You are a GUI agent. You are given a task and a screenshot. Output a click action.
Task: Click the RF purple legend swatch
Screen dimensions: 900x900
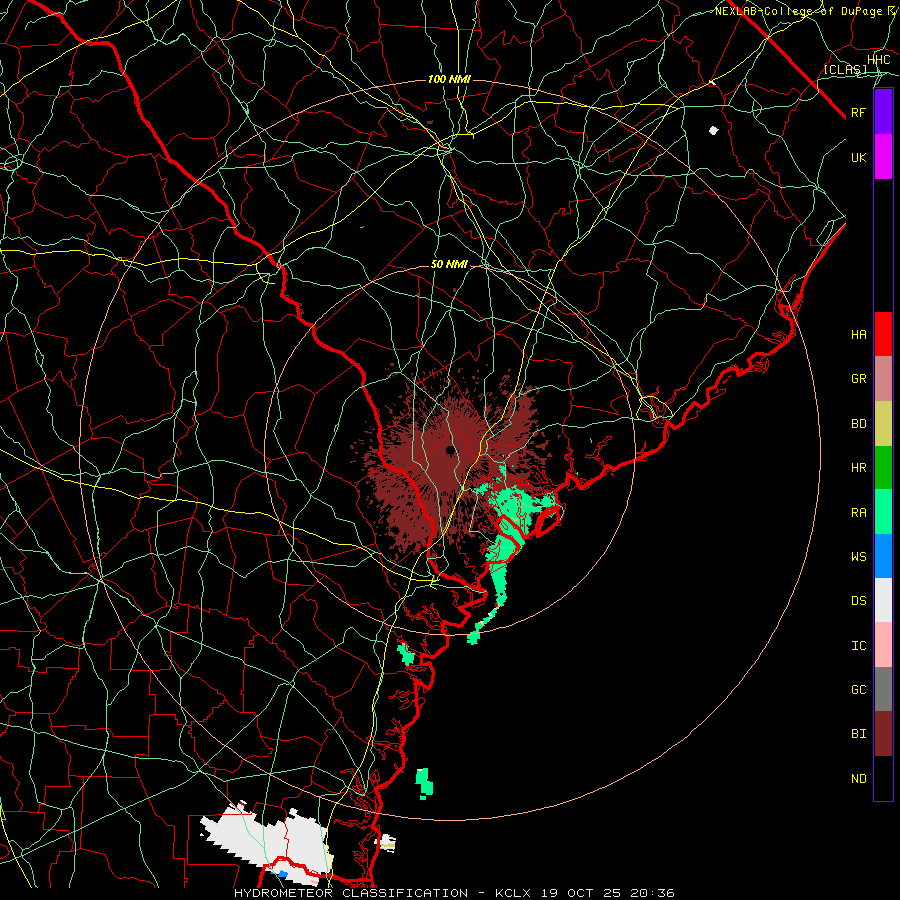(x=883, y=112)
